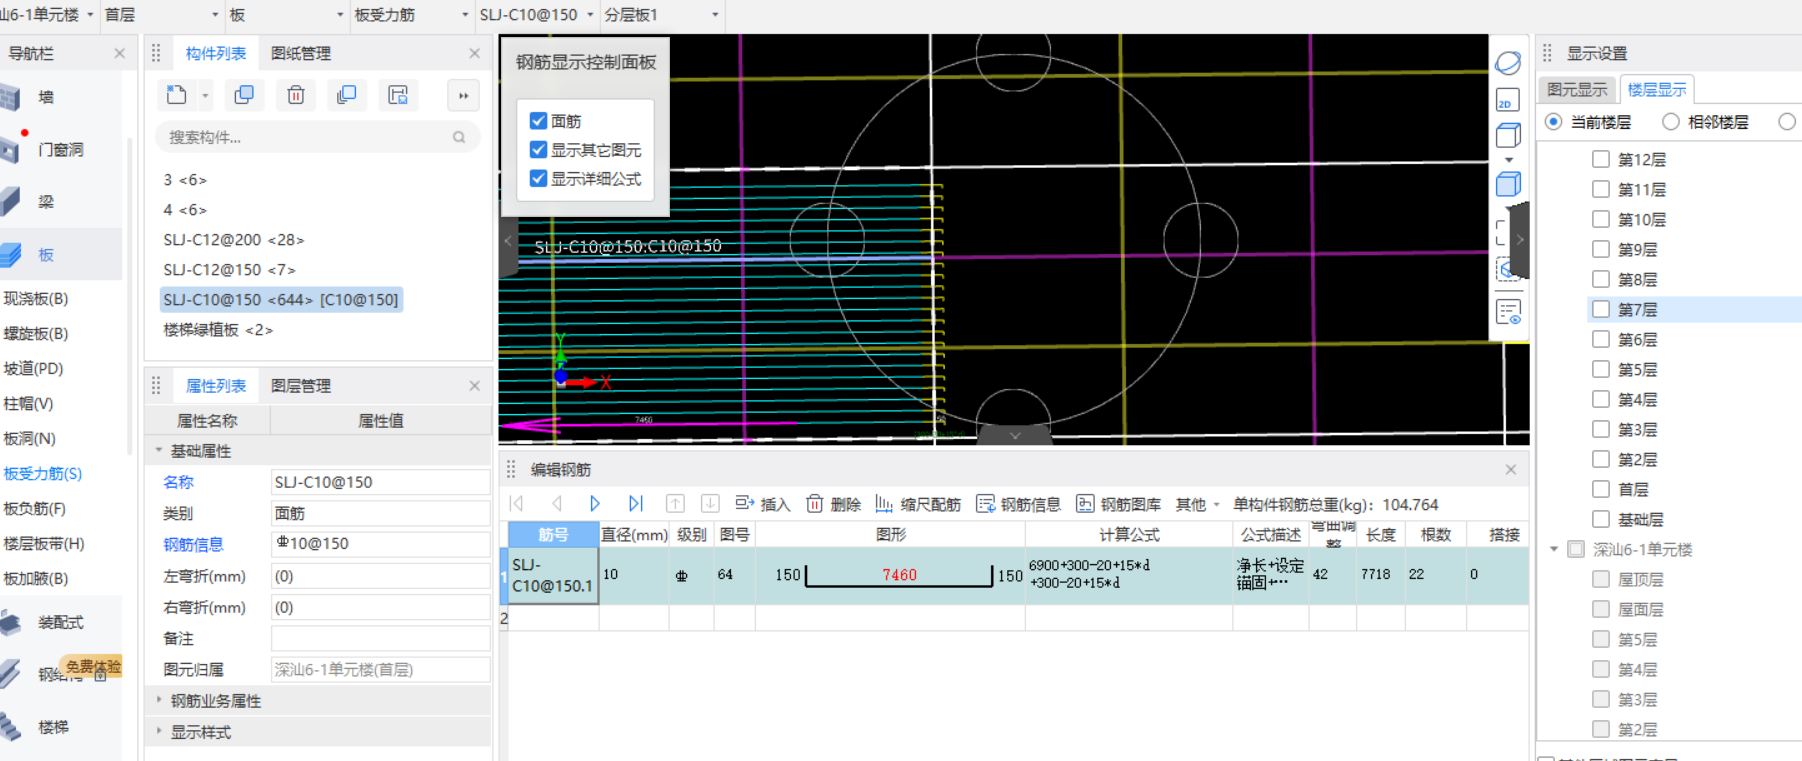Click the save component icon
The image size is (1802, 761).
click(398, 95)
